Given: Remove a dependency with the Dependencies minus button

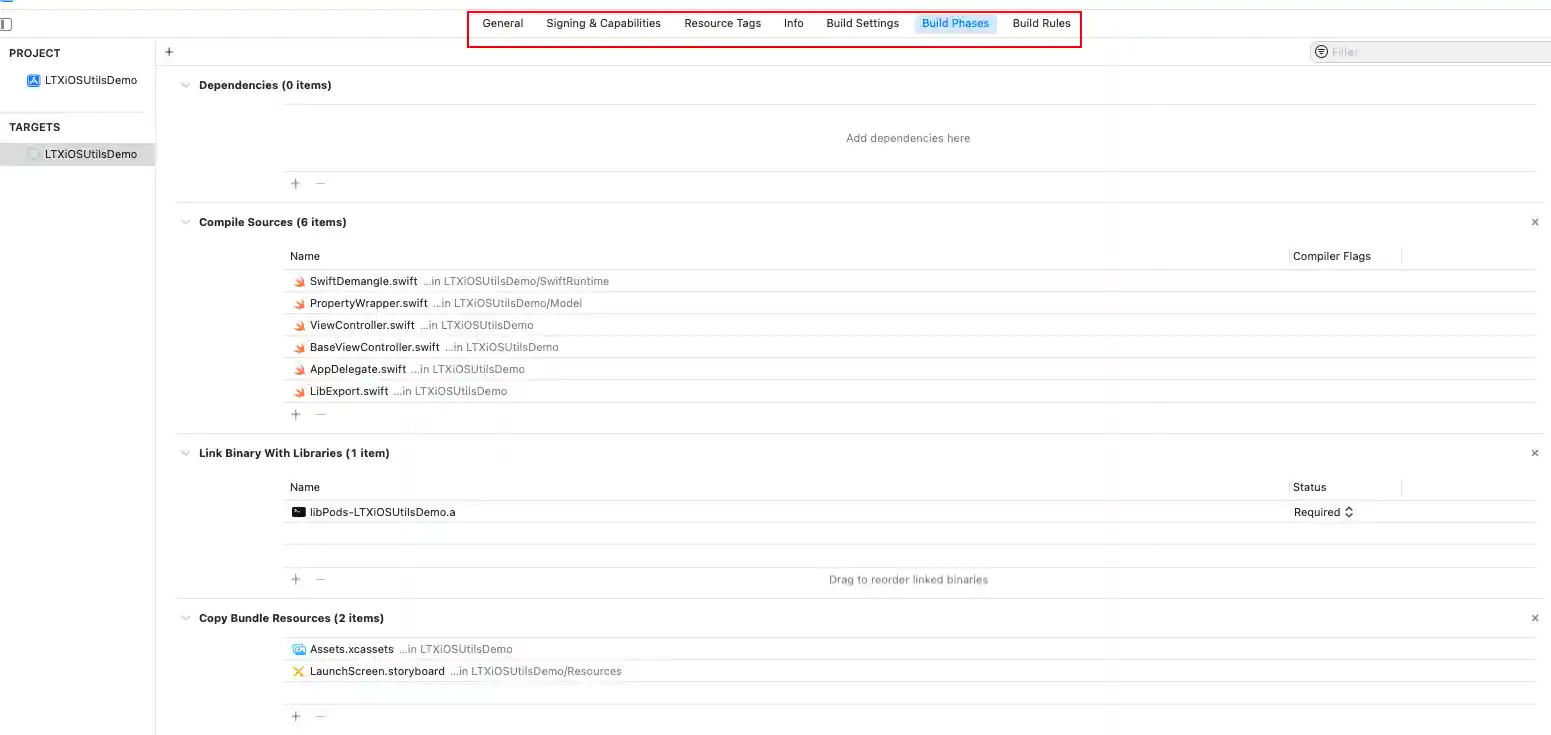Looking at the screenshot, I should coord(320,183).
